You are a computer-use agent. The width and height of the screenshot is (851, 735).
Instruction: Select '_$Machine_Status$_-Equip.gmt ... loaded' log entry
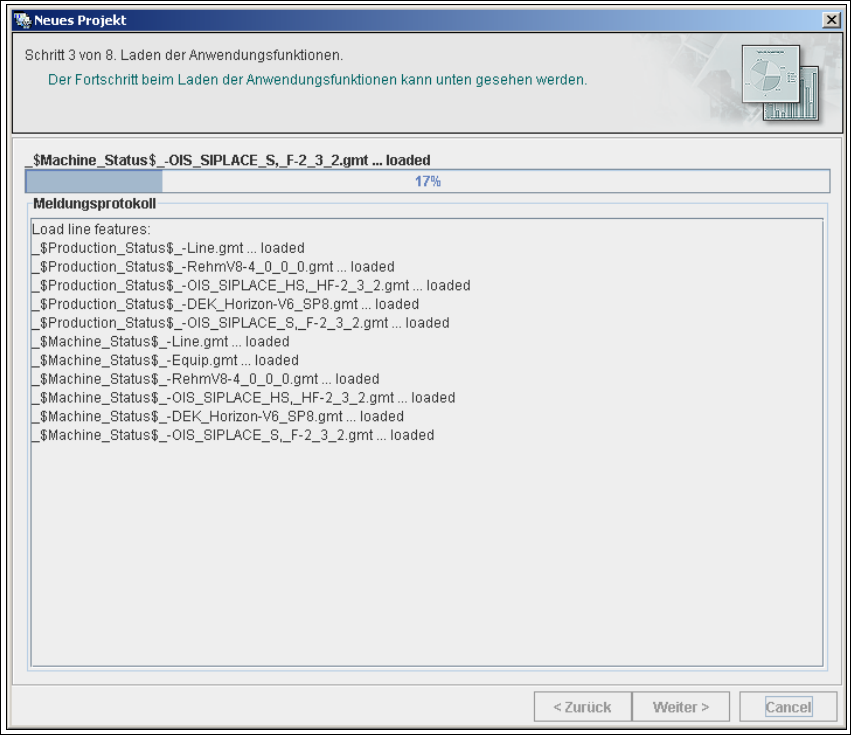pos(166,360)
